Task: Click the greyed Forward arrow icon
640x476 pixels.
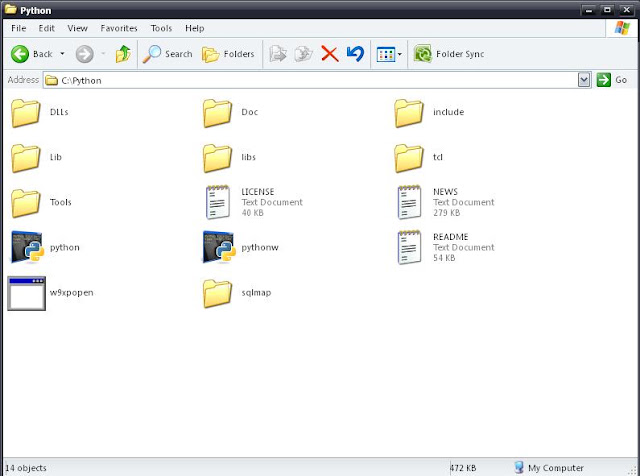Action: tap(84, 54)
